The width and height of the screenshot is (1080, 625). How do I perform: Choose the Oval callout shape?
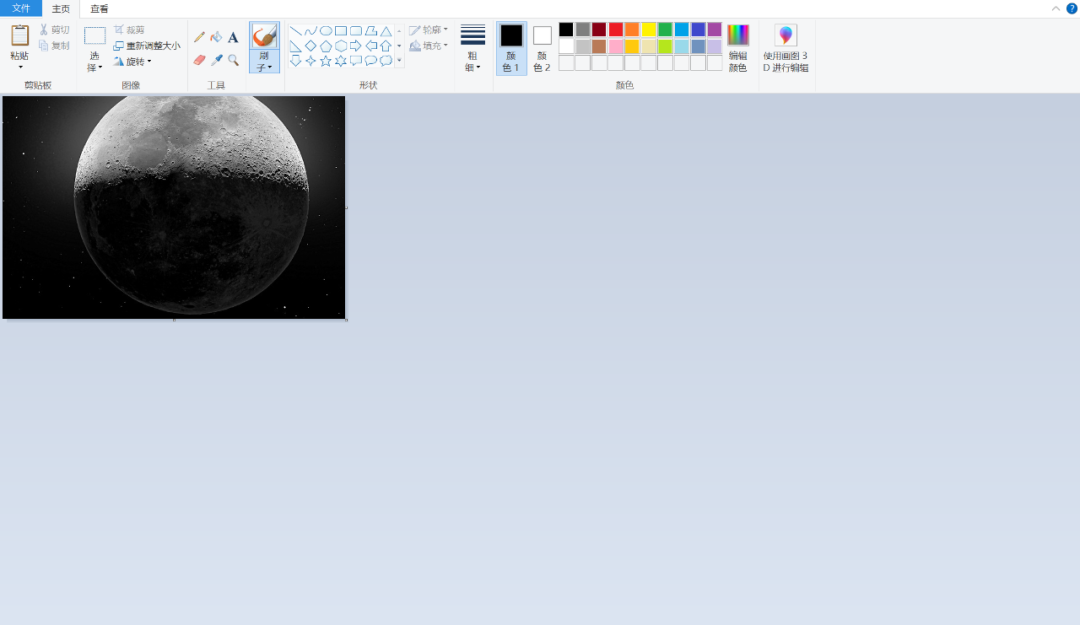[371, 61]
